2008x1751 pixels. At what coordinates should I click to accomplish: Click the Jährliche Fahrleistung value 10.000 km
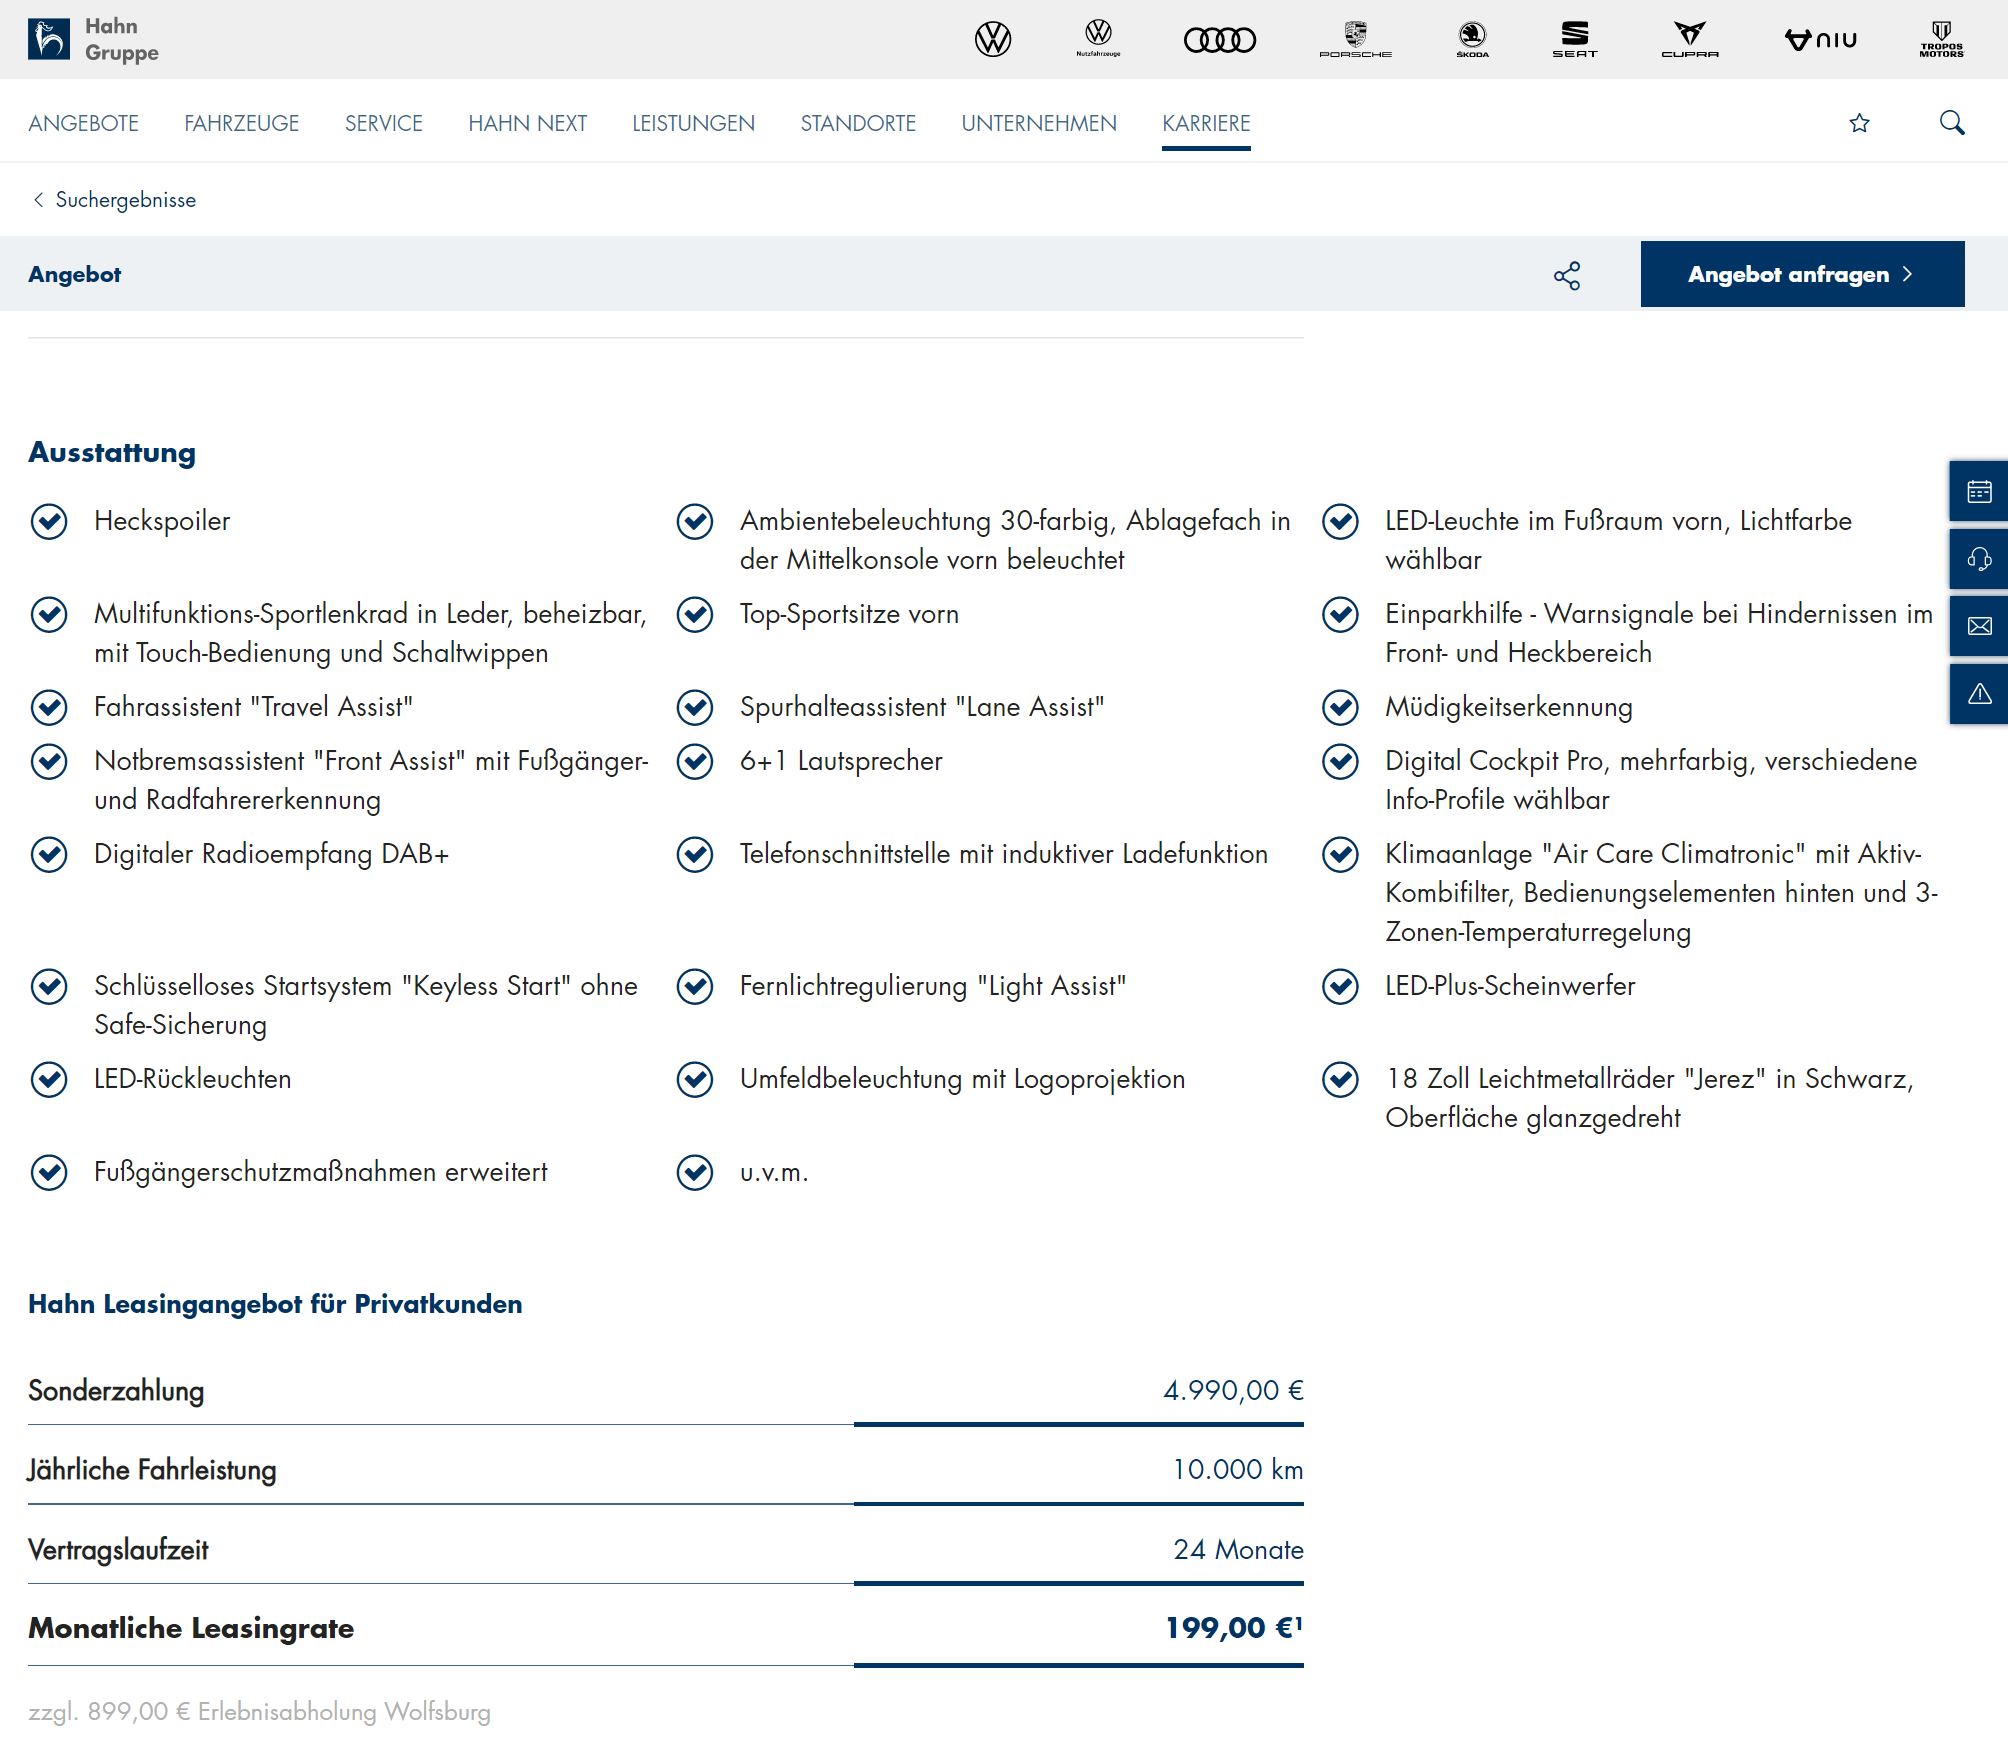[1238, 1470]
